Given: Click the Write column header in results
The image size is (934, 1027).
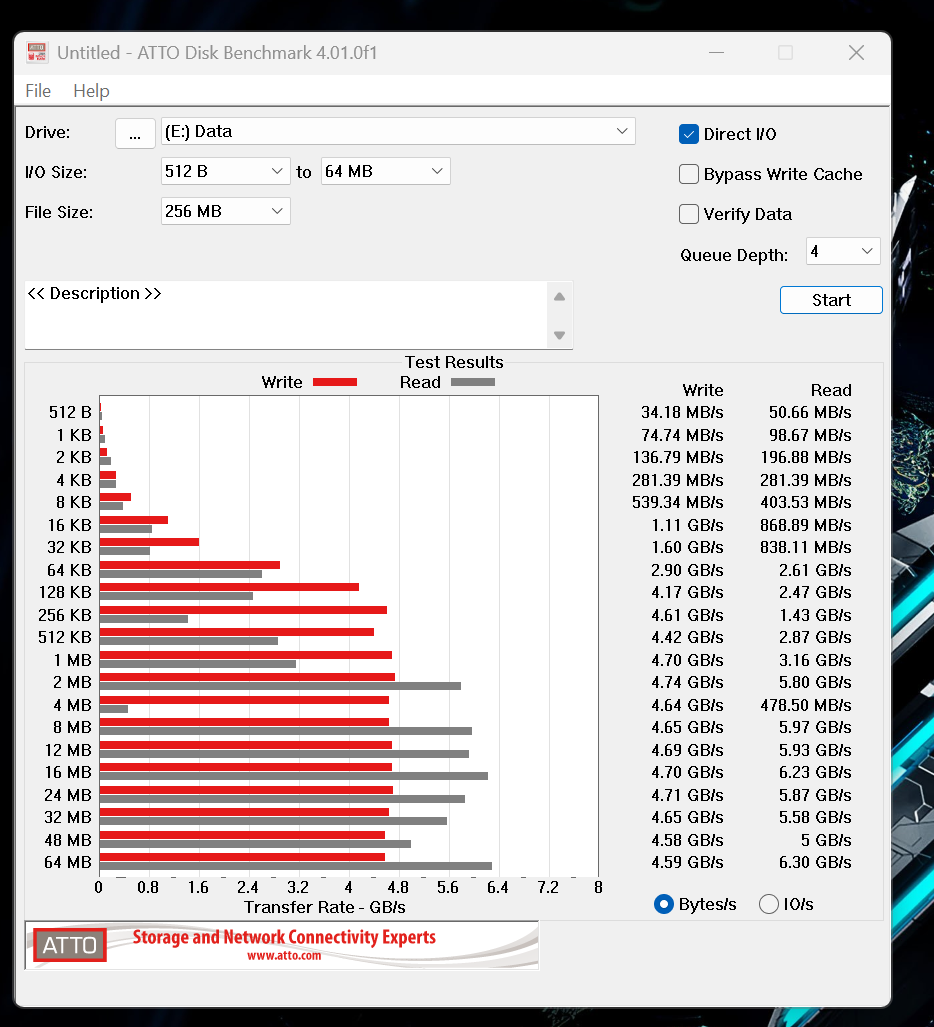Looking at the screenshot, I should [x=703, y=390].
